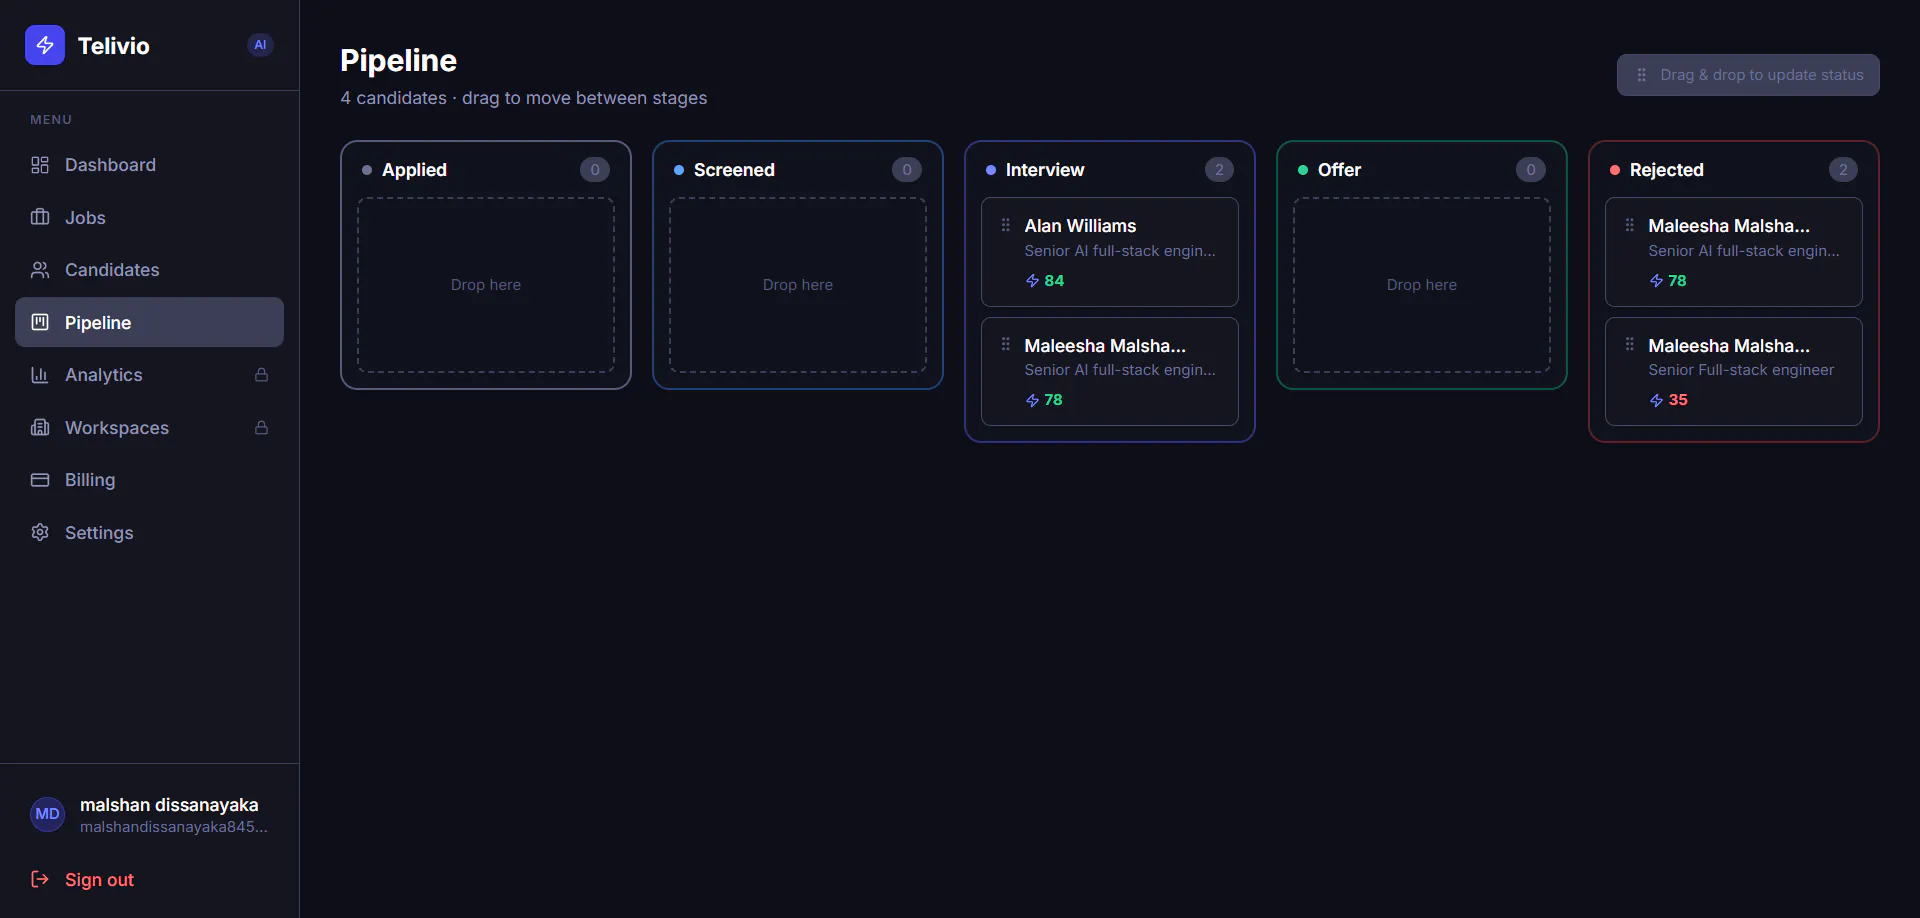This screenshot has width=1920, height=918.
Task: Click the lock icon beside Workspaces
Action: 261,427
